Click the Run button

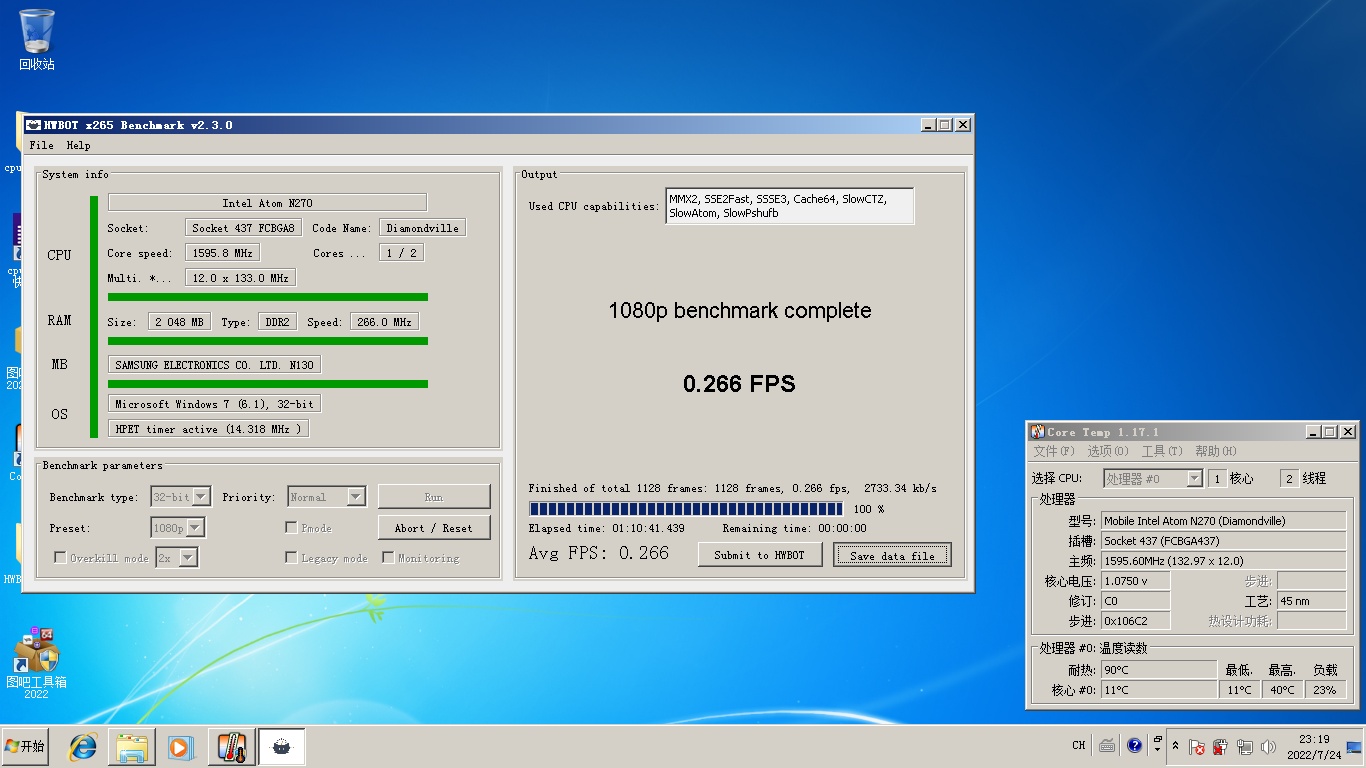(x=434, y=497)
